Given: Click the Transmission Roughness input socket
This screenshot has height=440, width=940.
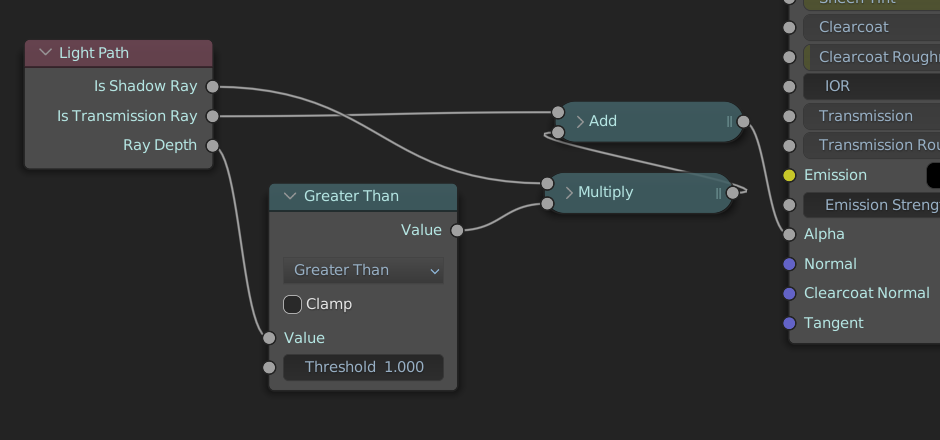Looking at the screenshot, I should click(790, 145).
